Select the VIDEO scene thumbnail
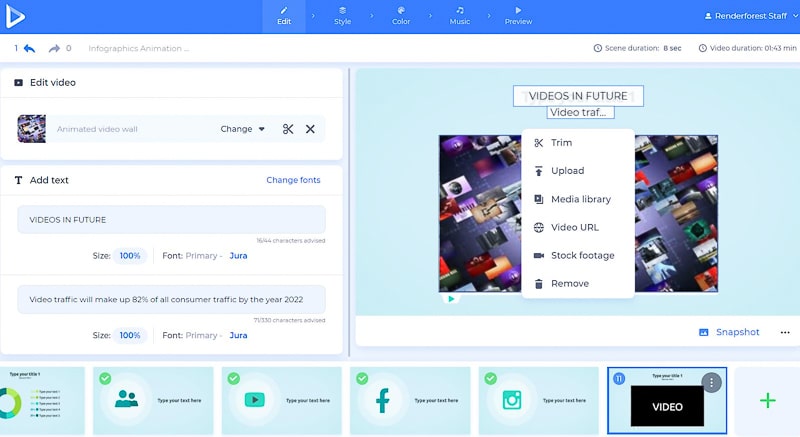The width and height of the screenshot is (800, 437). (667, 401)
